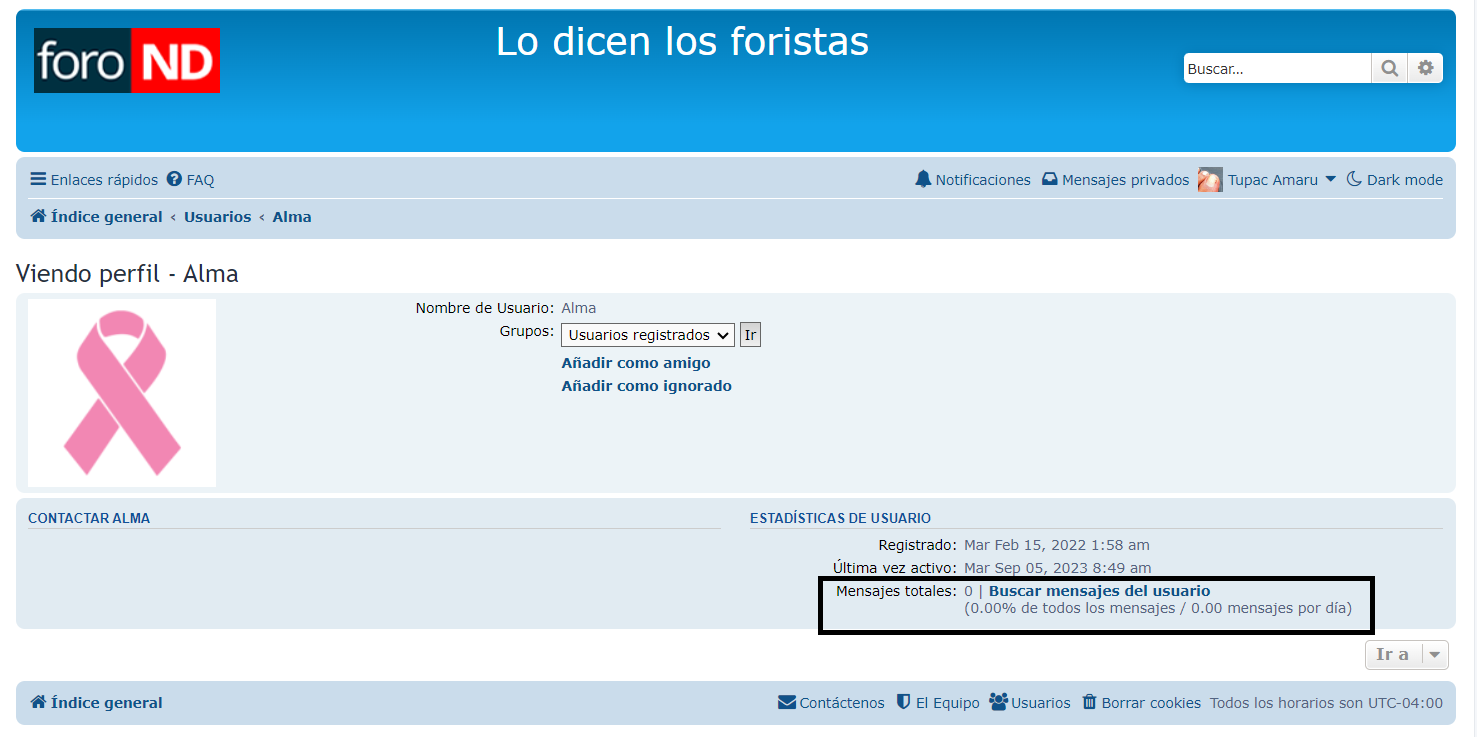Go to Usuarios breadcrumb
The image size is (1477, 737).
[x=217, y=217]
